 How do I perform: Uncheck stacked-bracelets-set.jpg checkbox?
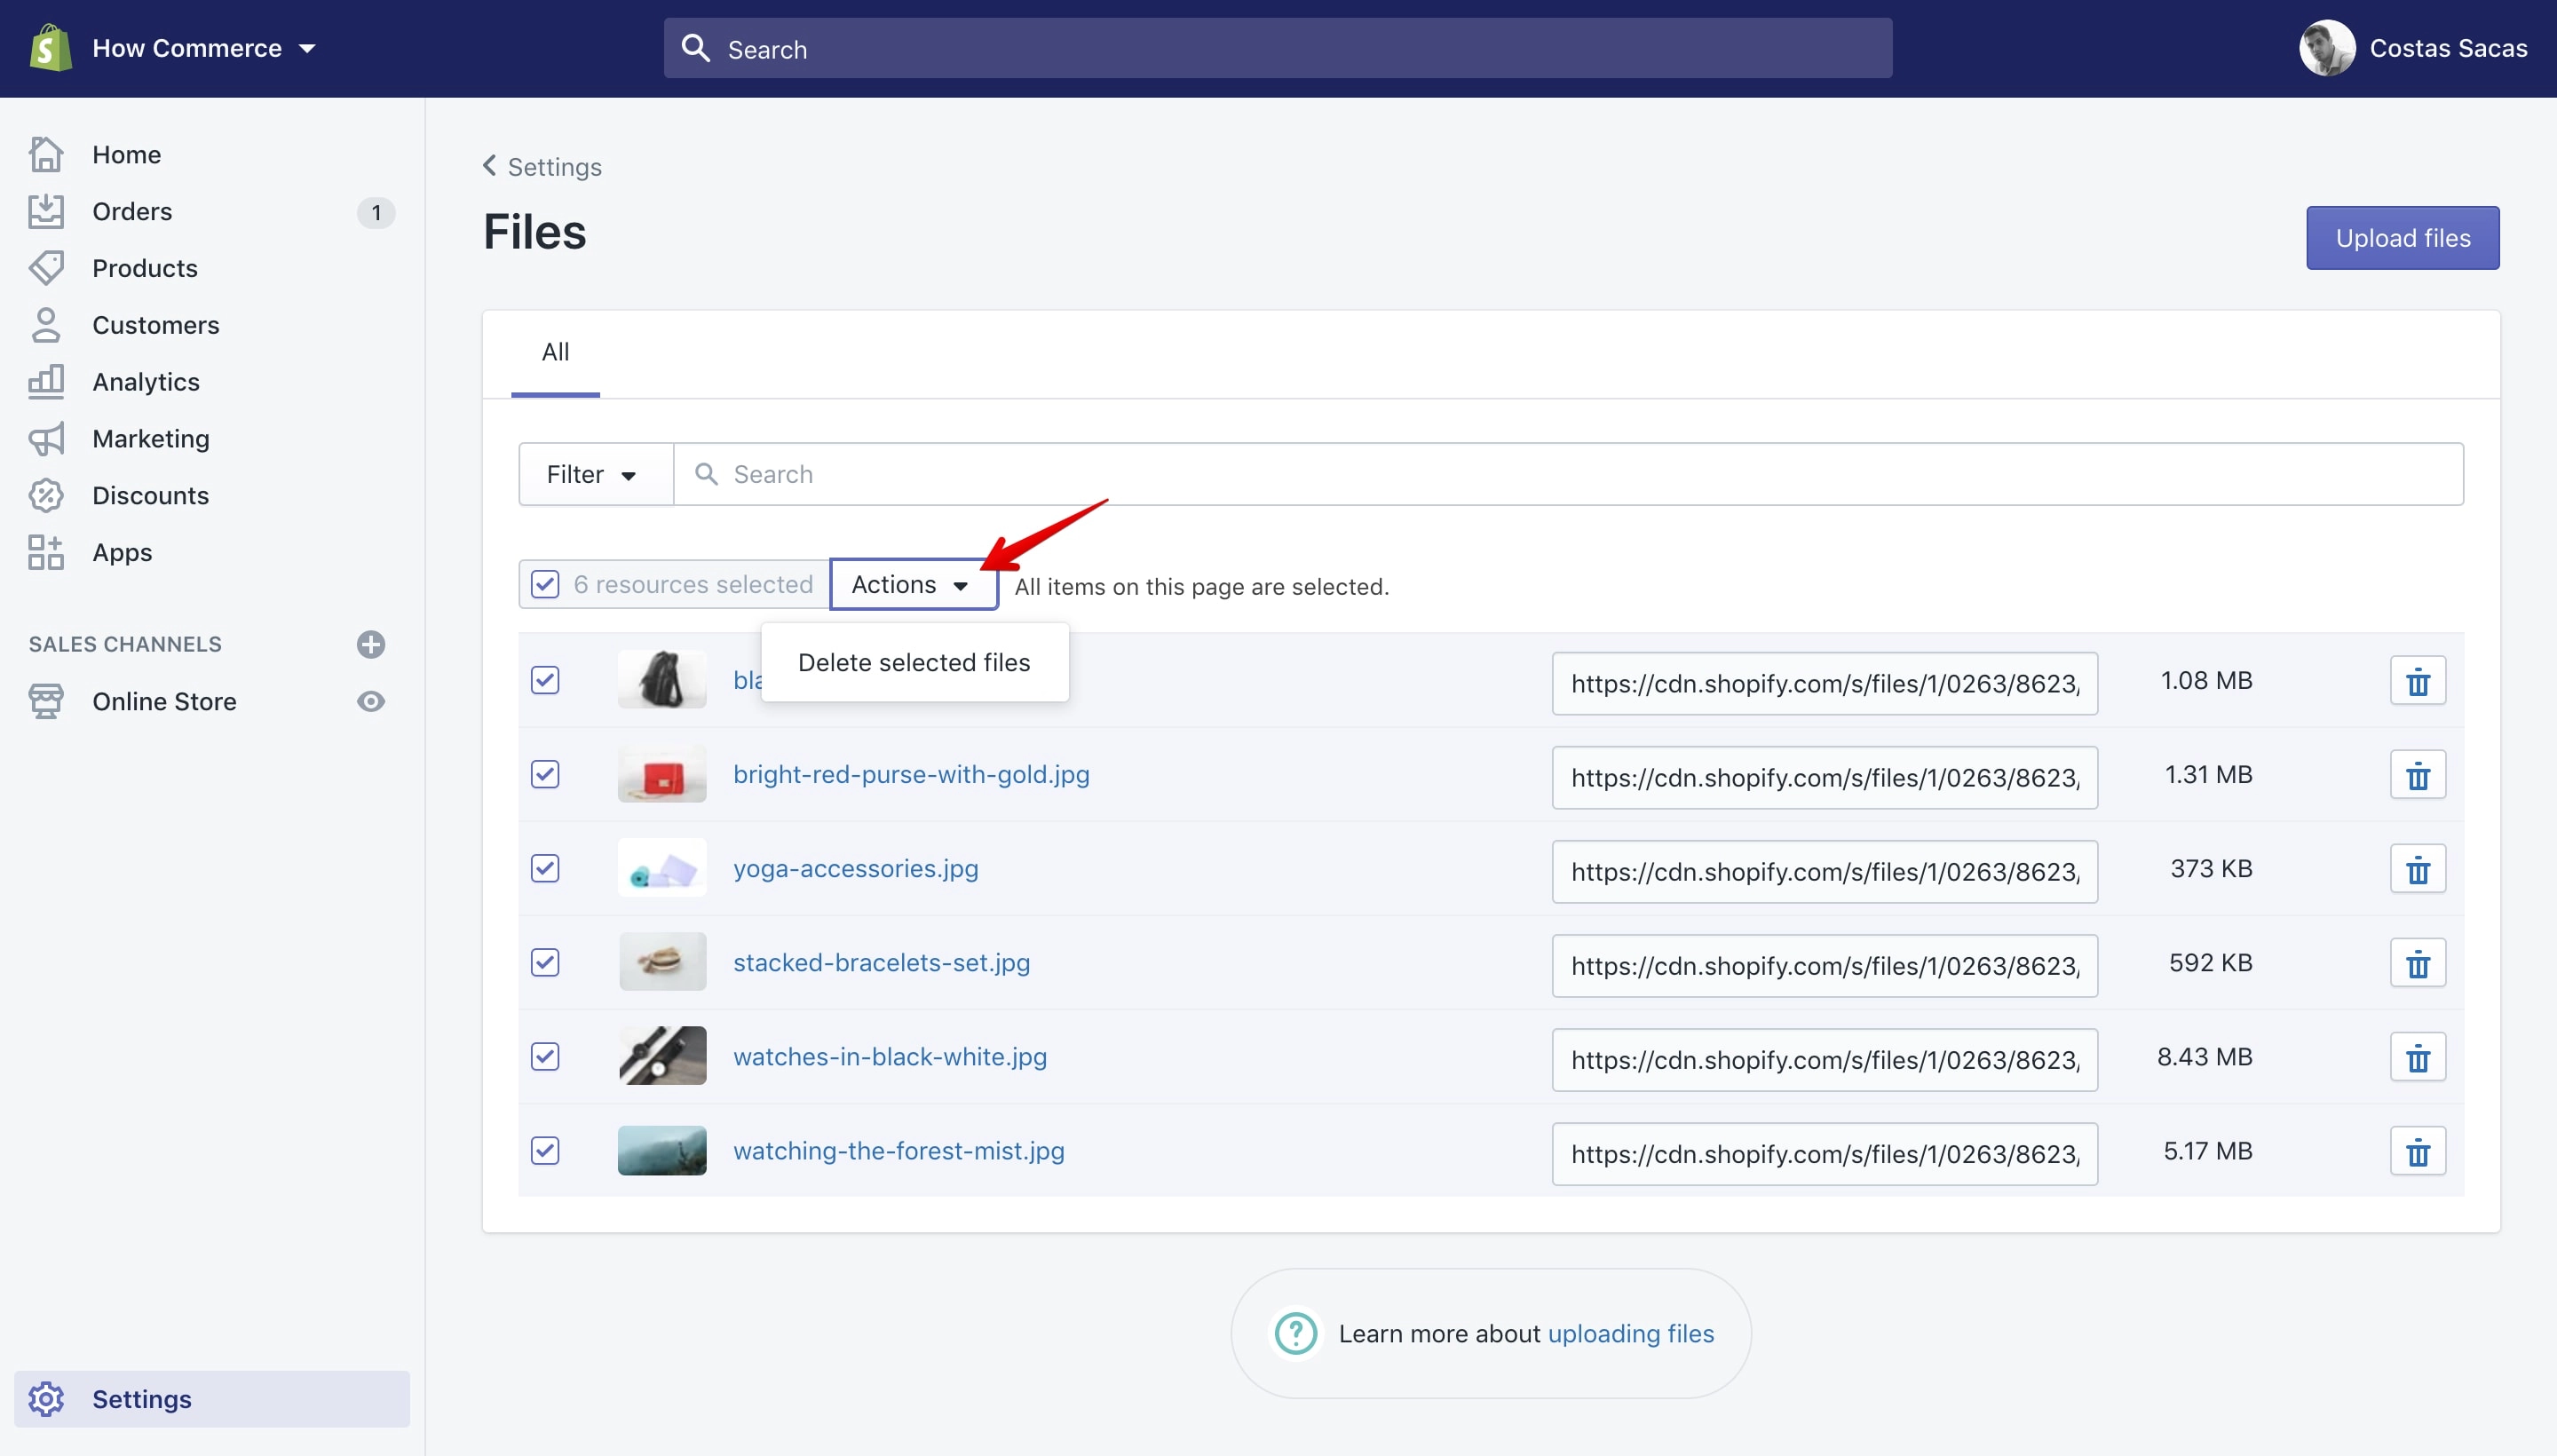(545, 962)
